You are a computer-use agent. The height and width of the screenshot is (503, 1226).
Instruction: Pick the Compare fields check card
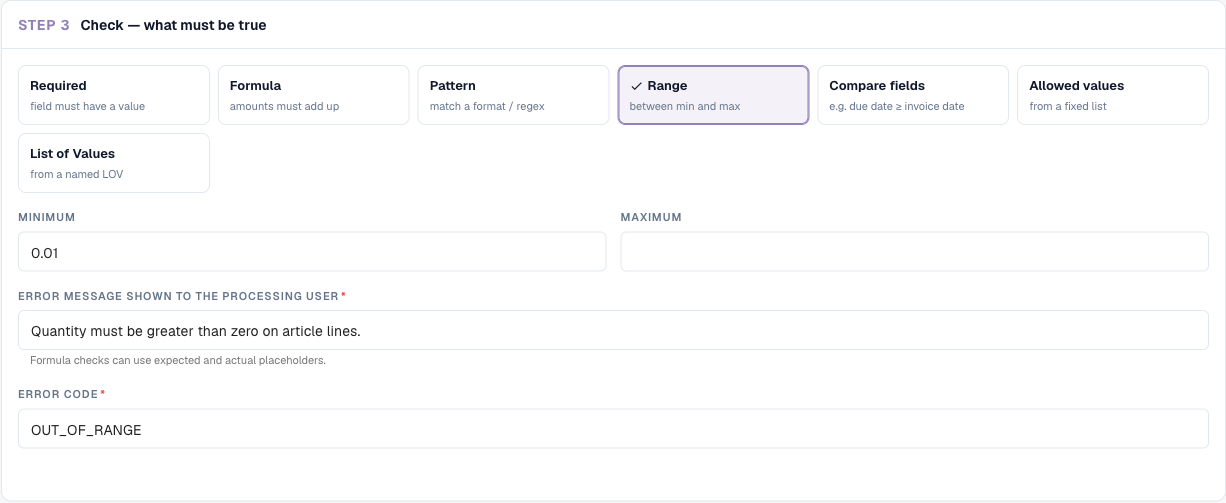(x=913, y=95)
